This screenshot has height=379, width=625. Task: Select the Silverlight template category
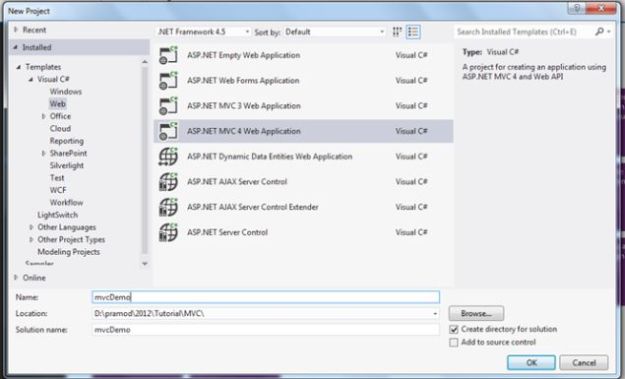click(67, 166)
